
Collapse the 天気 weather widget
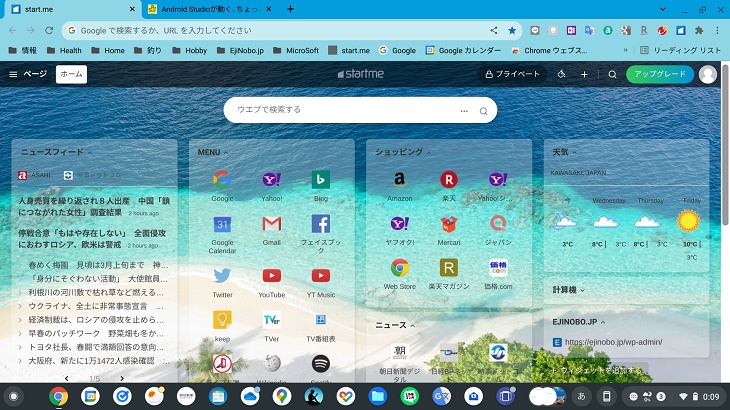575,153
